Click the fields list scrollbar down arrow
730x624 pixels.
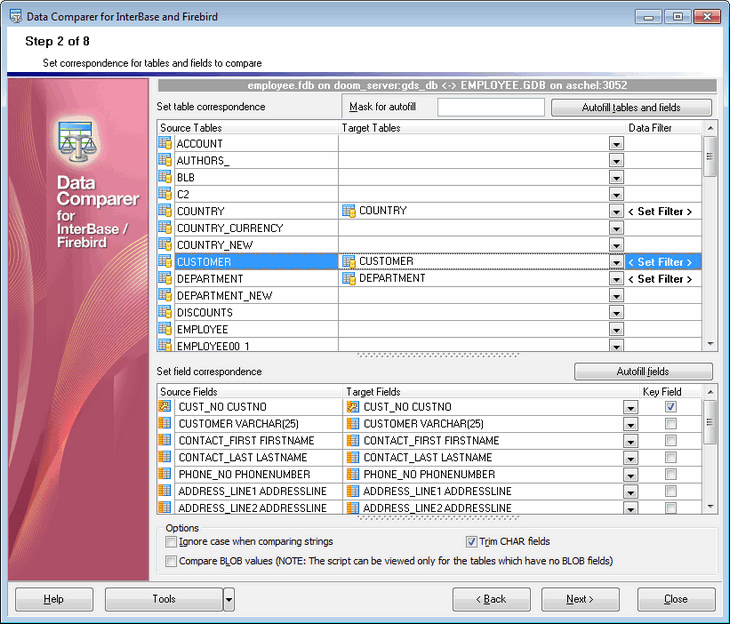point(710,506)
